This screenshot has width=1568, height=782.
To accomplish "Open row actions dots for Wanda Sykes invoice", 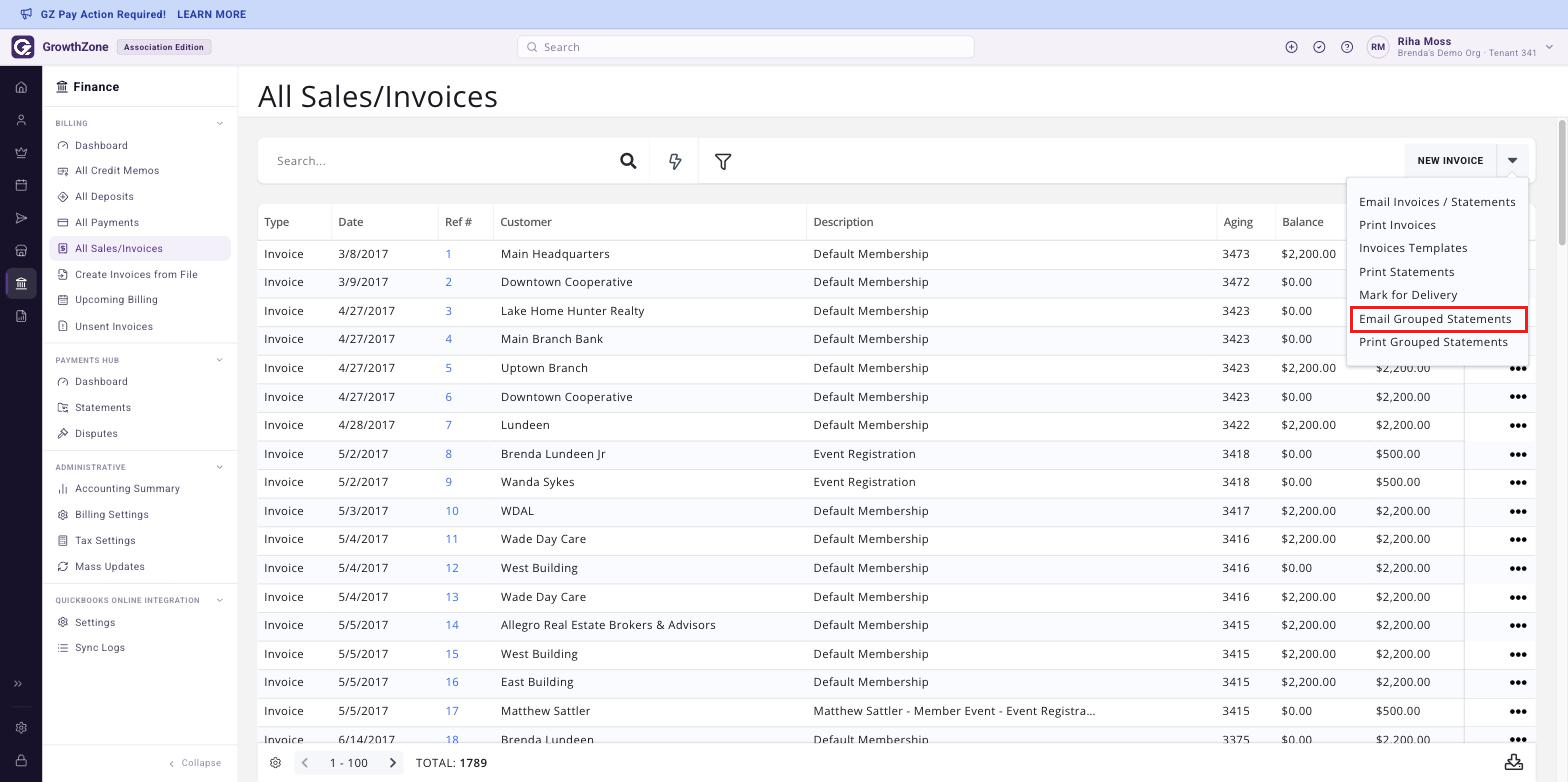I will pos(1517,482).
